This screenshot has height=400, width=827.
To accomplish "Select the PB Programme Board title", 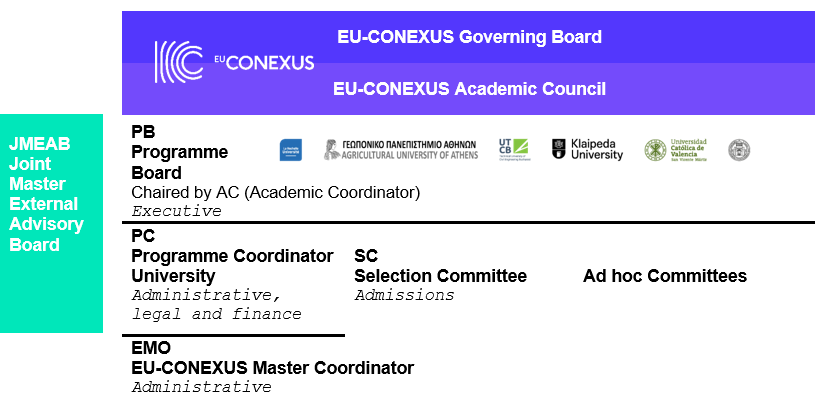I will [179, 152].
